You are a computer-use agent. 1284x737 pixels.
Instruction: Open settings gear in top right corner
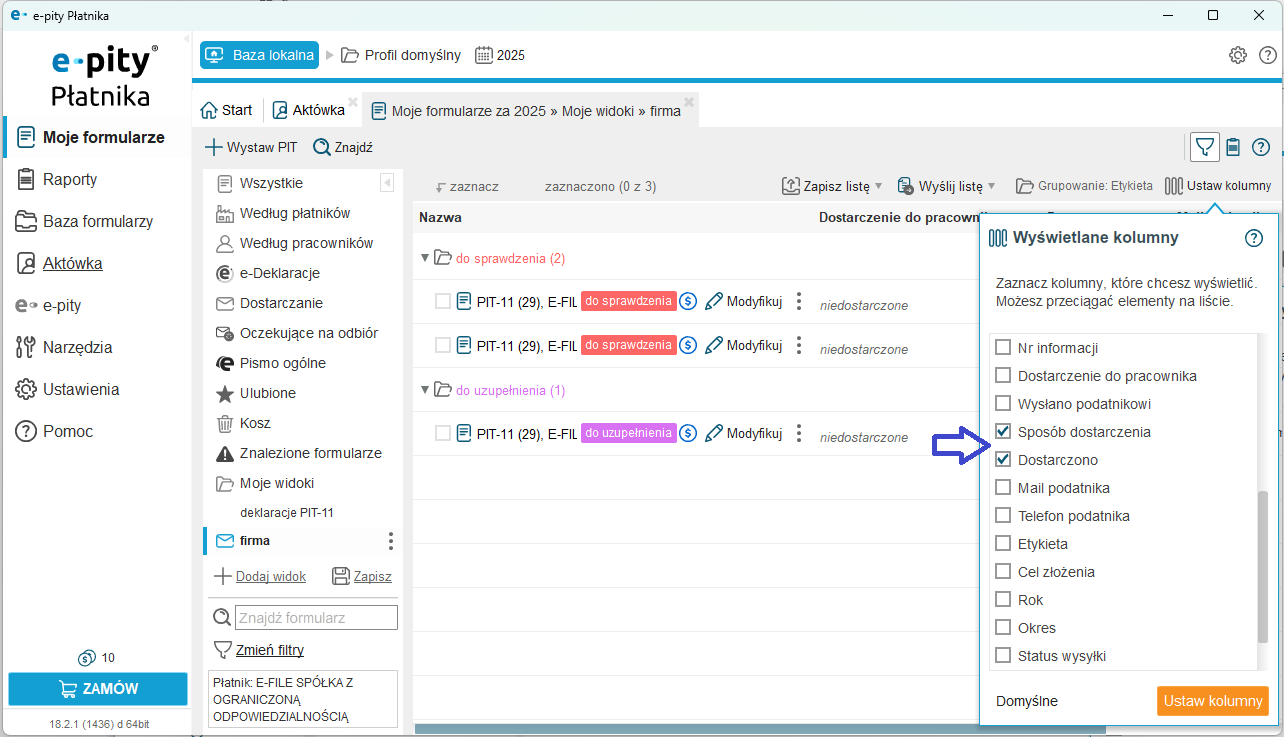pyautogui.click(x=1237, y=55)
